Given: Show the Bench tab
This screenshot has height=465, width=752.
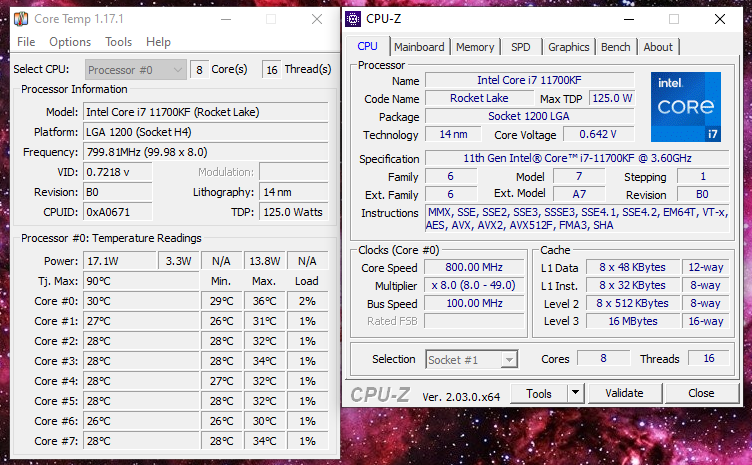Looking at the screenshot, I should (615, 47).
